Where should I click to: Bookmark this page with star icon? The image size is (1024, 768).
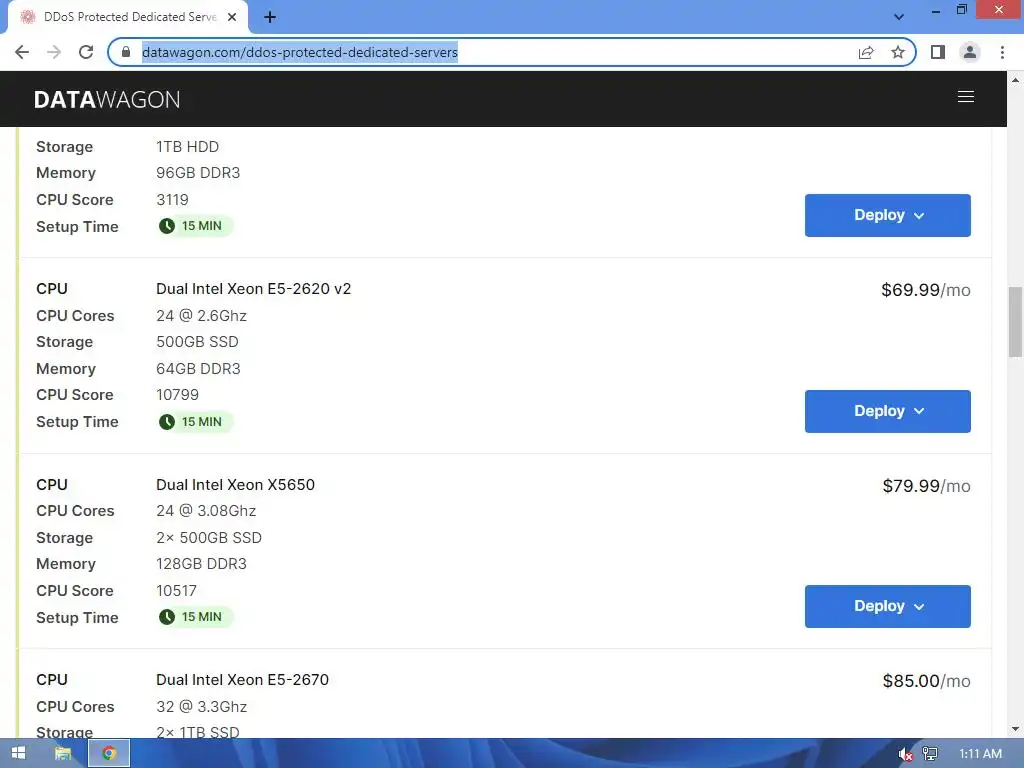tap(898, 52)
